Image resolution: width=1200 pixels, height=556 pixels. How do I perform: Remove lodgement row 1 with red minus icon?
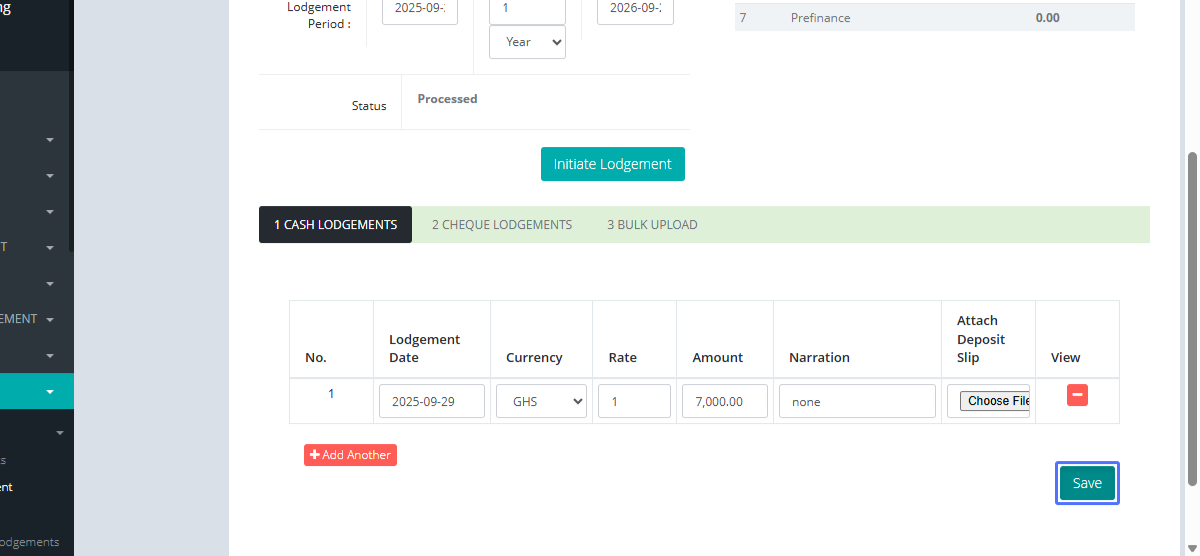coord(1077,395)
